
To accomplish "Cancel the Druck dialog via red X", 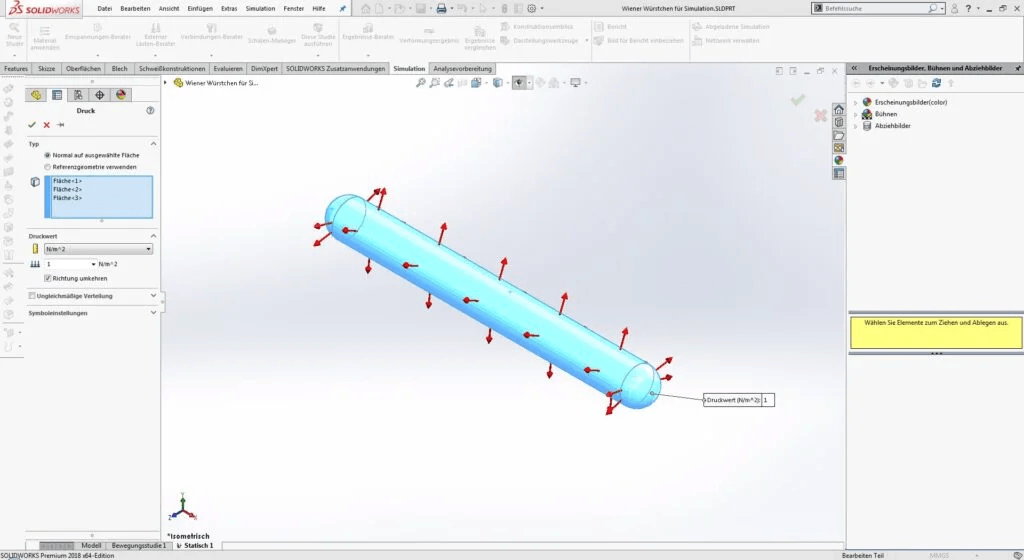I will pyautogui.click(x=46, y=125).
